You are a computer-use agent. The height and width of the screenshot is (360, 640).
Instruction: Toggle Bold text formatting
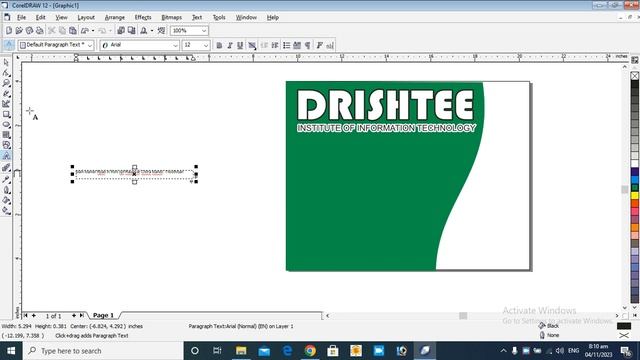(x=219, y=45)
